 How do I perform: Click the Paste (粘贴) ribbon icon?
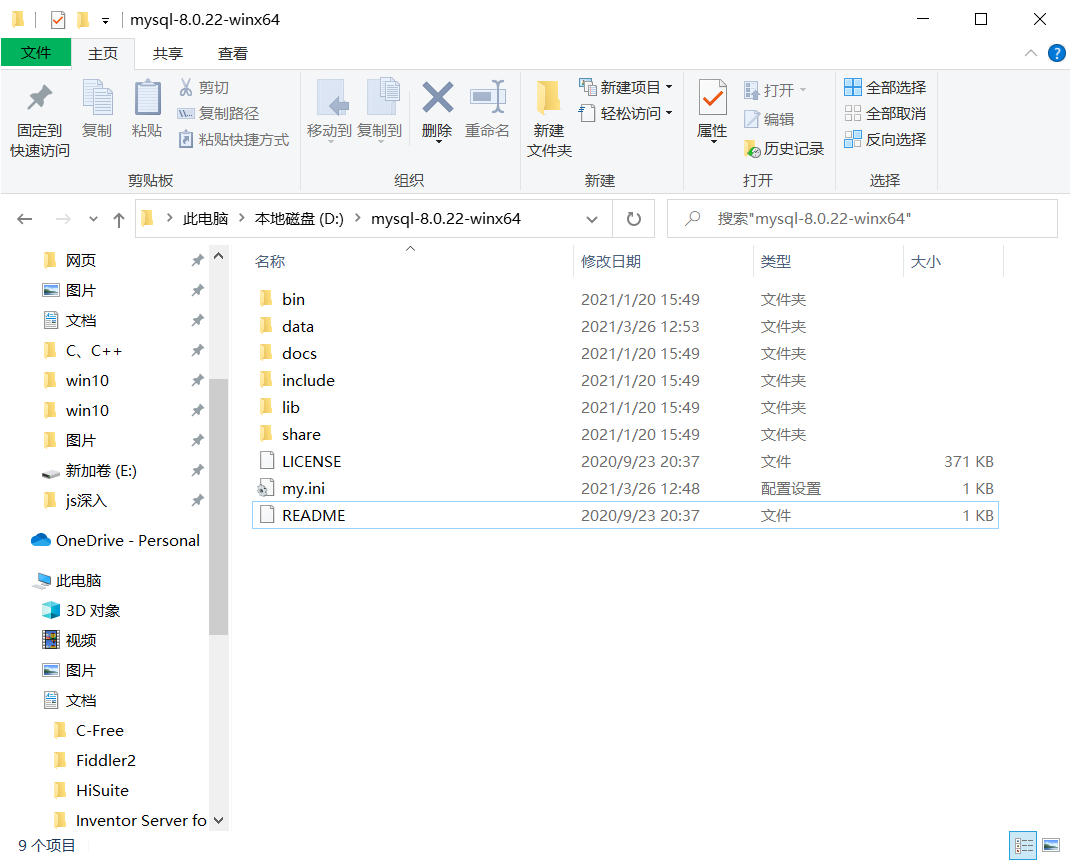147,109
